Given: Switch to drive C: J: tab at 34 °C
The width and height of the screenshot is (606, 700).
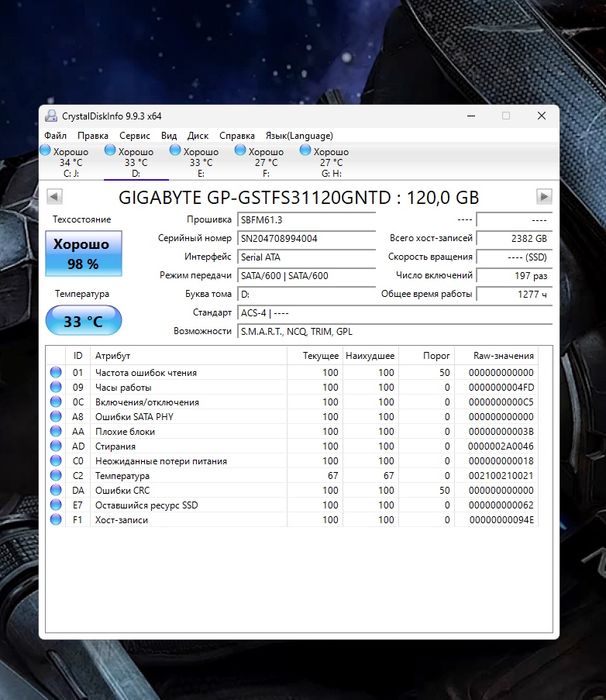Looking at the screenshot, I should (71, 162).
